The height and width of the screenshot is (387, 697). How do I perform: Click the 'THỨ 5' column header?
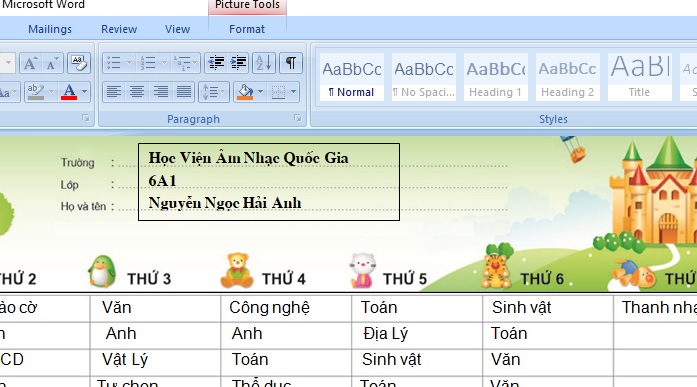(x=405, y=279)
